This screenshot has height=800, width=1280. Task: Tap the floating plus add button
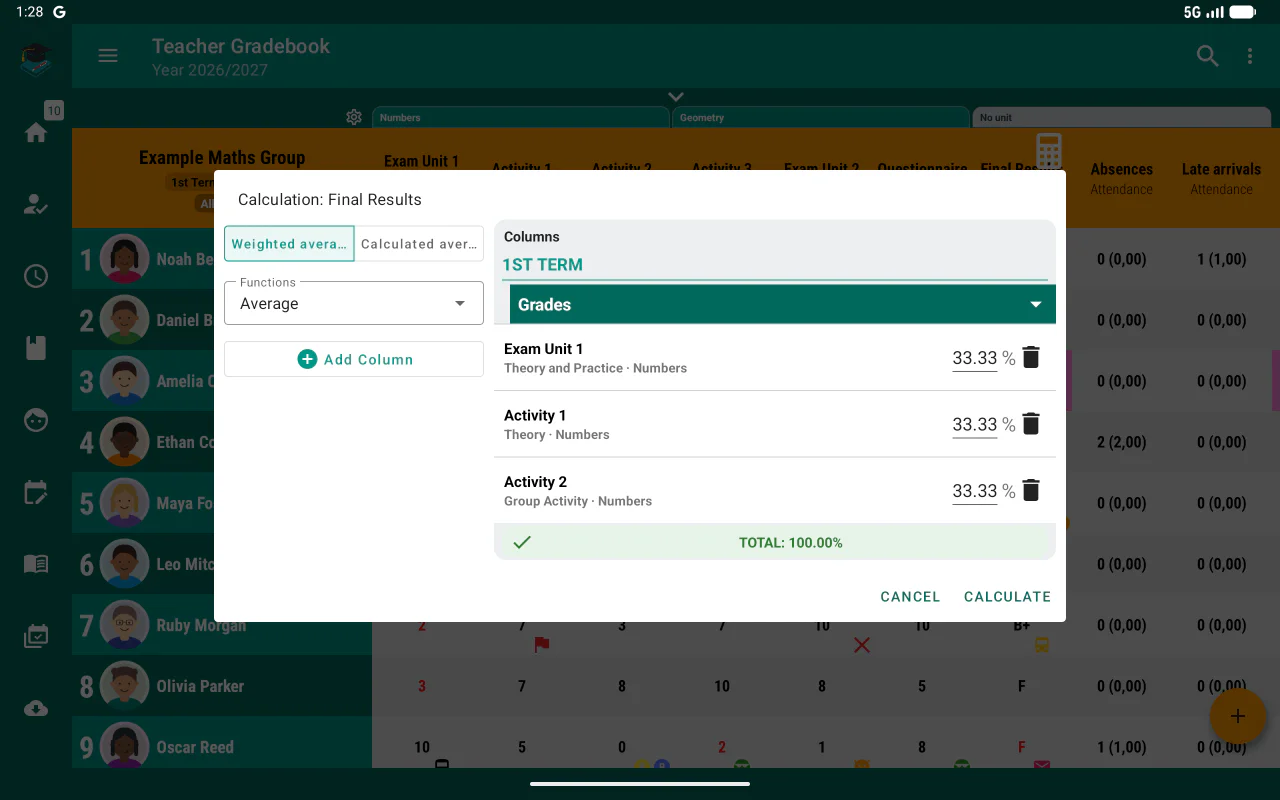[1237, 716]
